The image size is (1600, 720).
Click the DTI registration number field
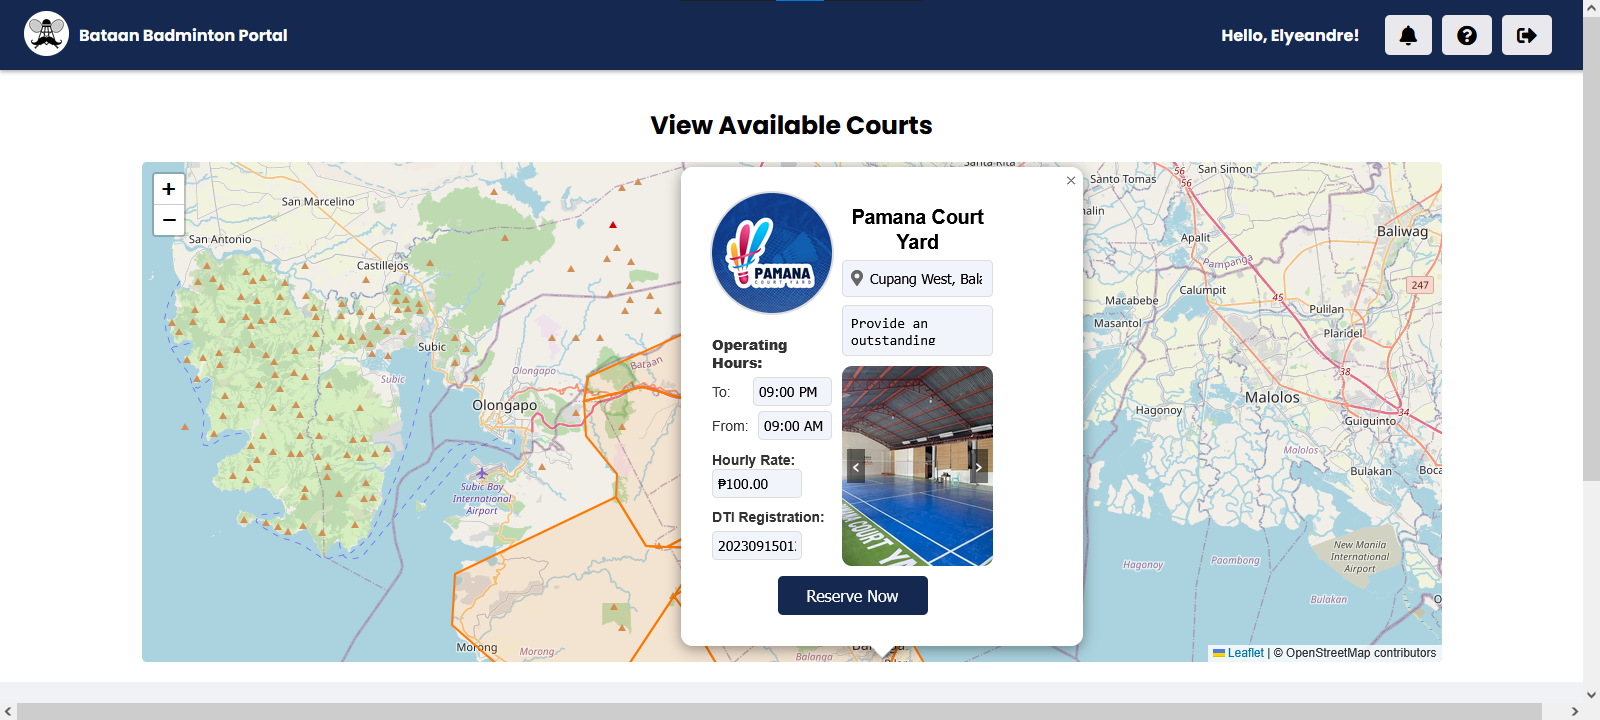point(757,546)
